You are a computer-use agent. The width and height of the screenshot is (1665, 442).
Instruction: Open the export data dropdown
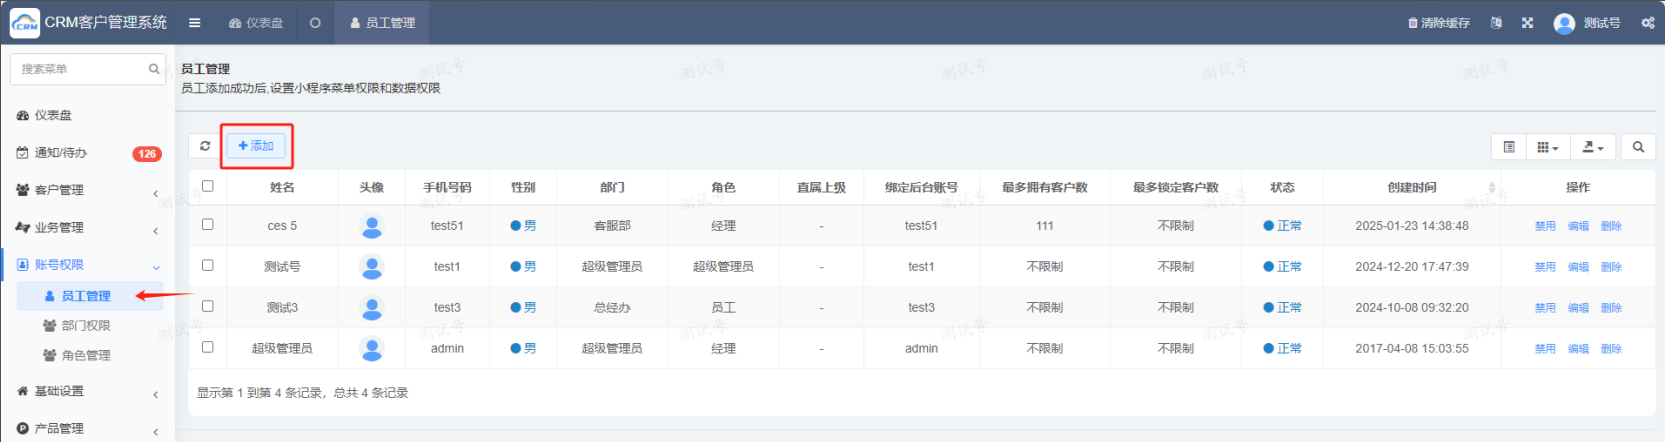pos(1593,147)
